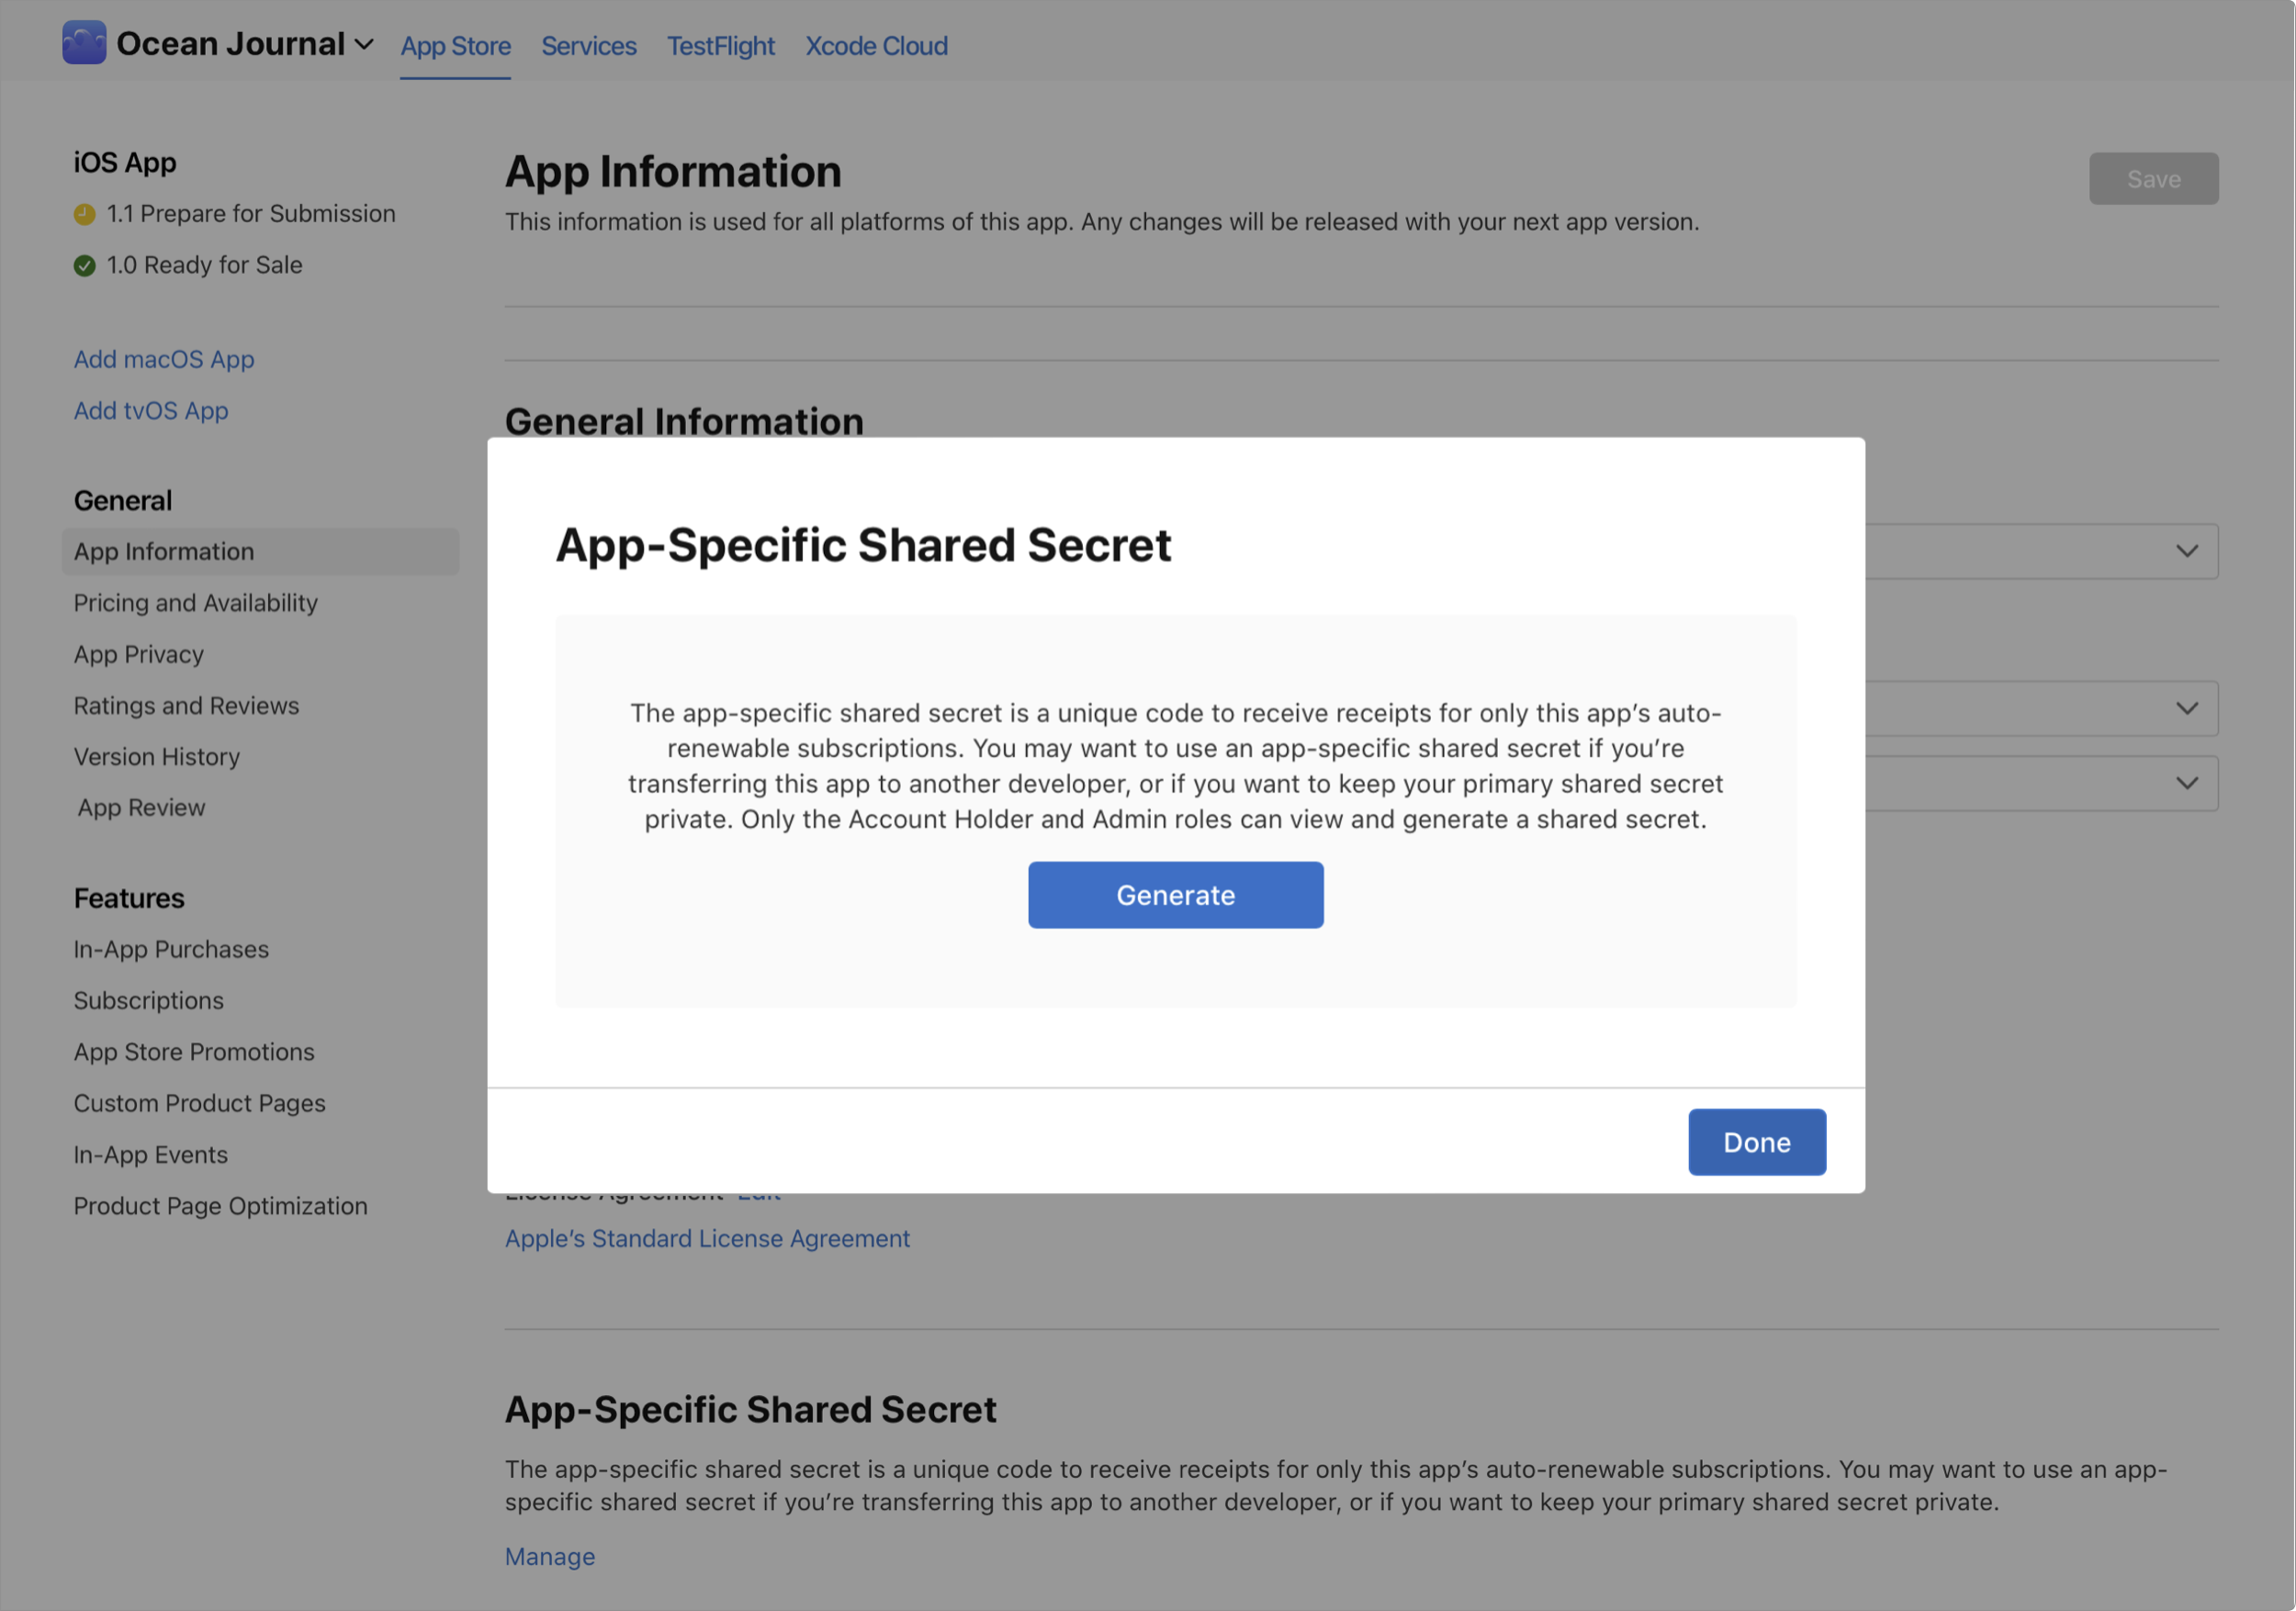
Task: Click Apple's Standard License Agreement link
Action: [x=706, y=1235]
